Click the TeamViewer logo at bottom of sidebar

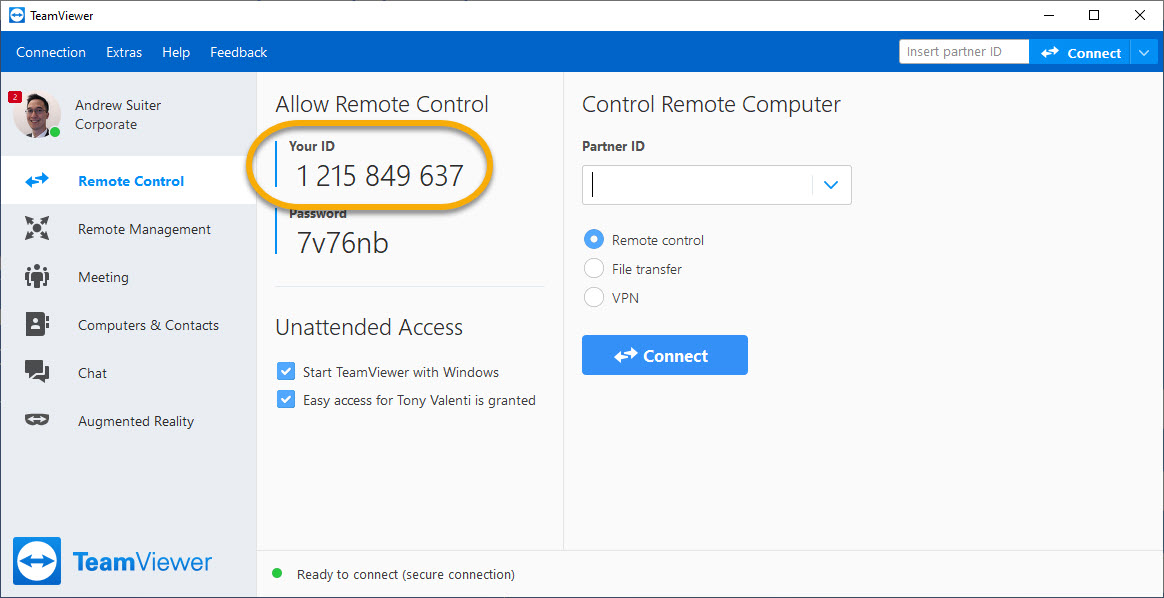pyautogui.click(x=112, y=562)
